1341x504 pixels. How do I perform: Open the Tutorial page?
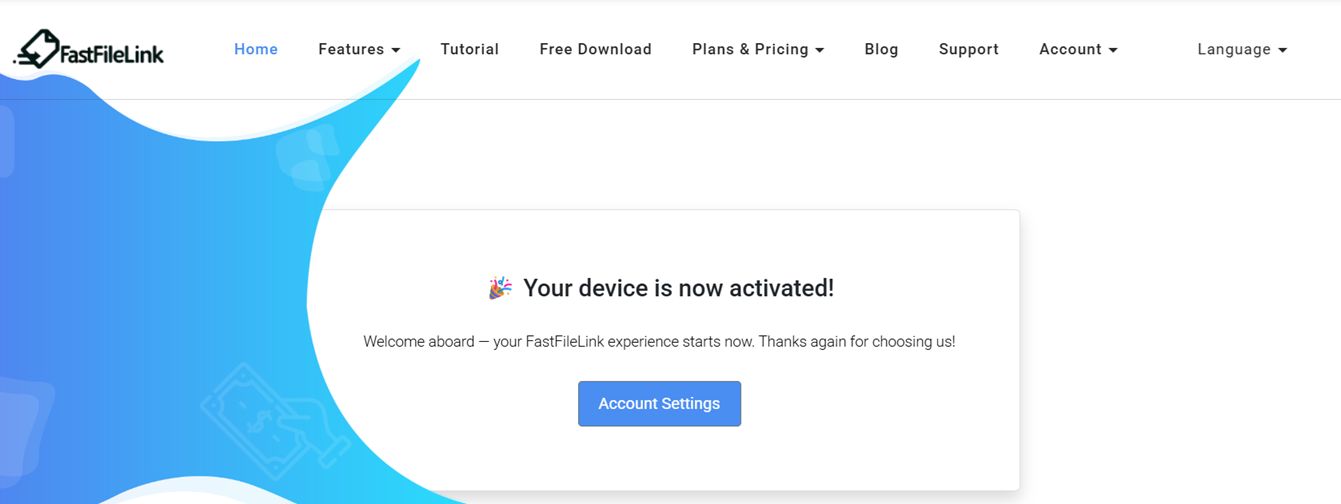pyautogui.click(x=470, y=49)
